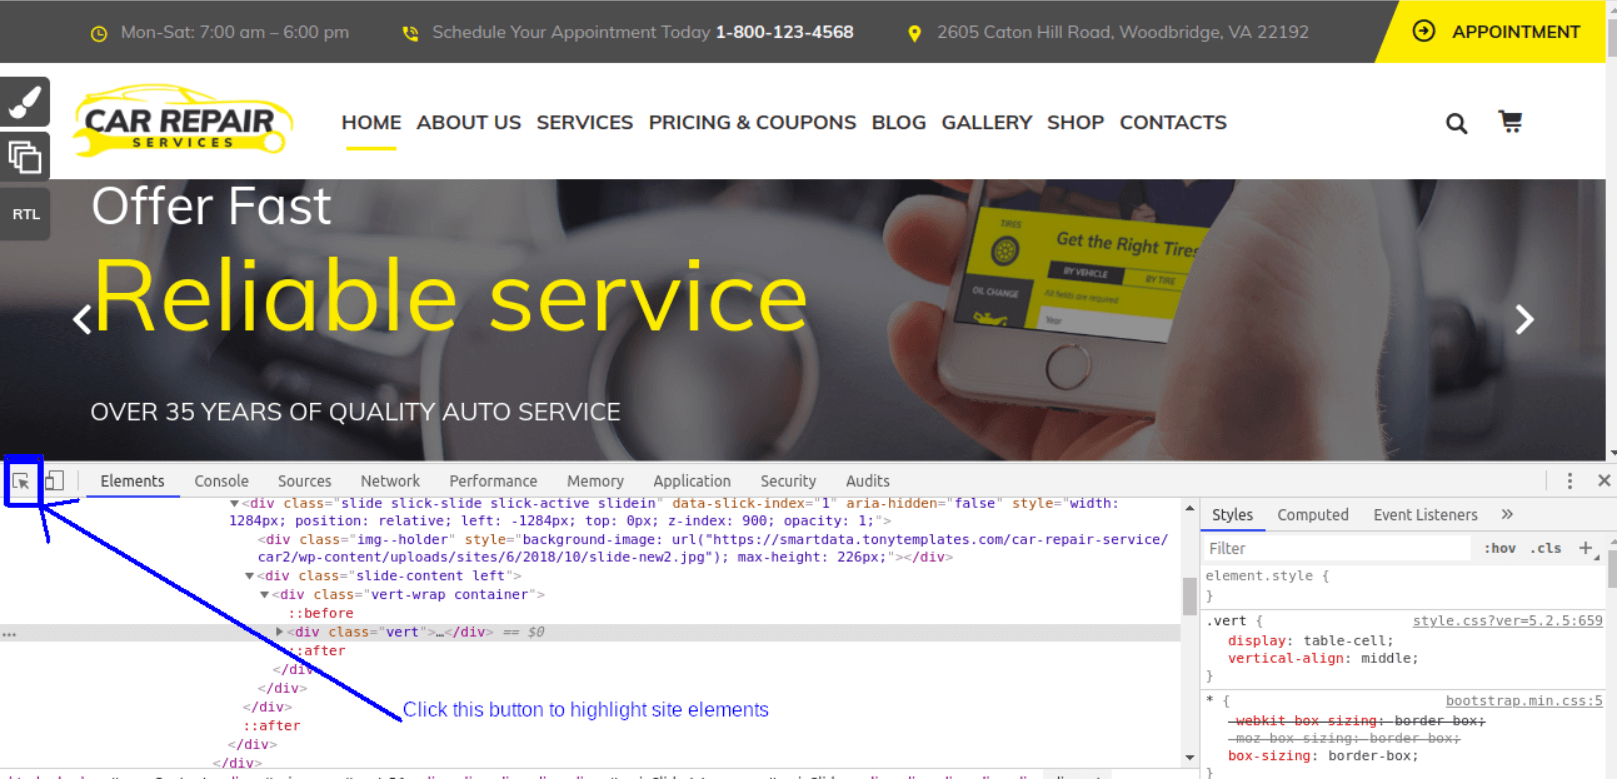The height and width of the screenshot is (781, 1620).
Task: Open the site search magnifier icon
Action: (1456, 123)
